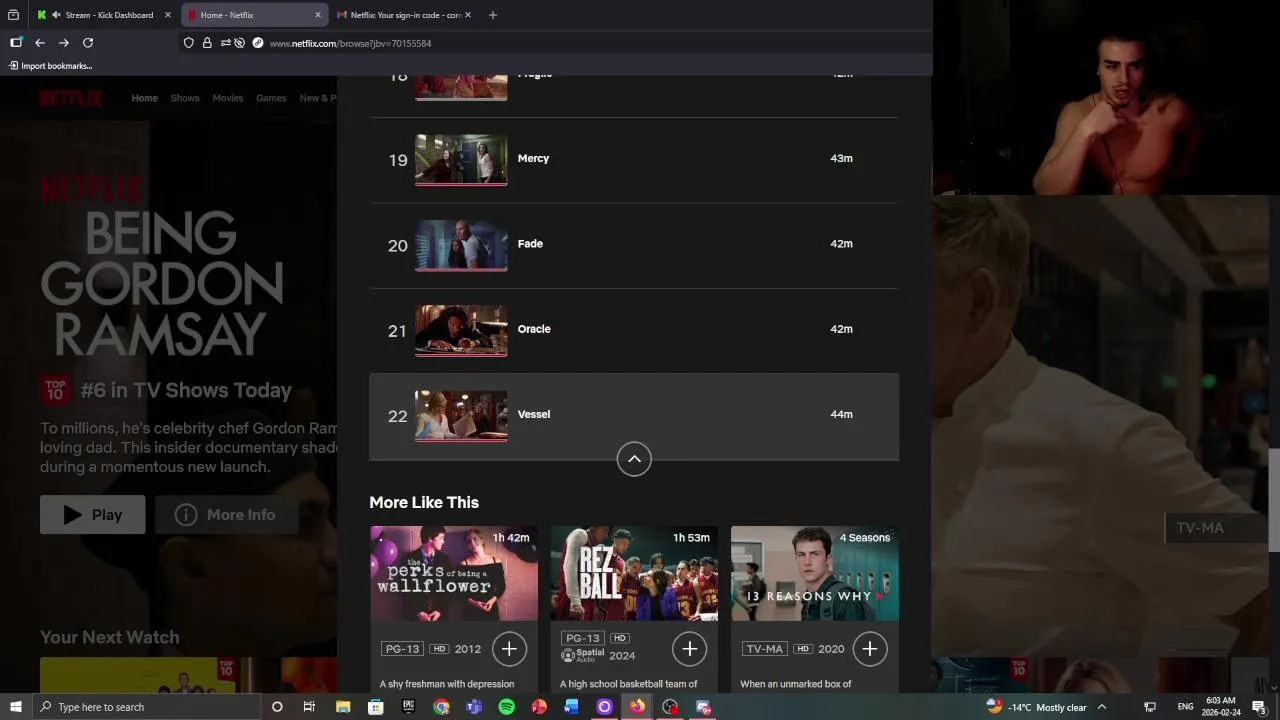Click the Type here to search box
This screenshot has height=720, width=1280.
(x=146, y=707)
